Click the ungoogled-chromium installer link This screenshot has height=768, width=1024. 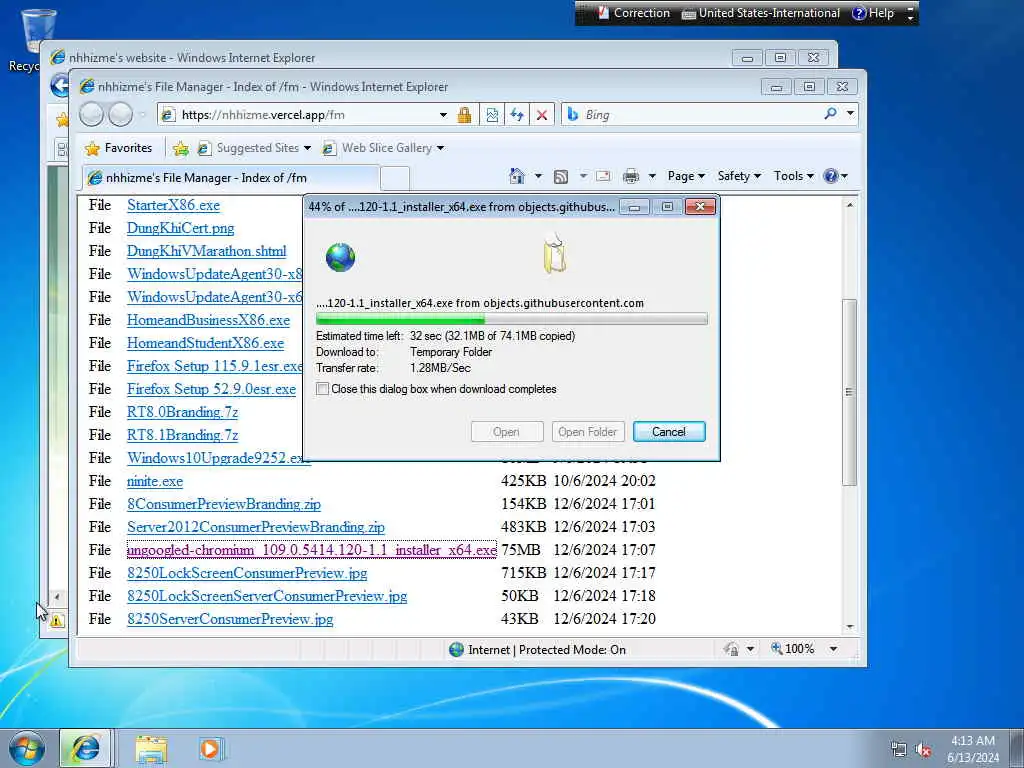pos(312,550)
